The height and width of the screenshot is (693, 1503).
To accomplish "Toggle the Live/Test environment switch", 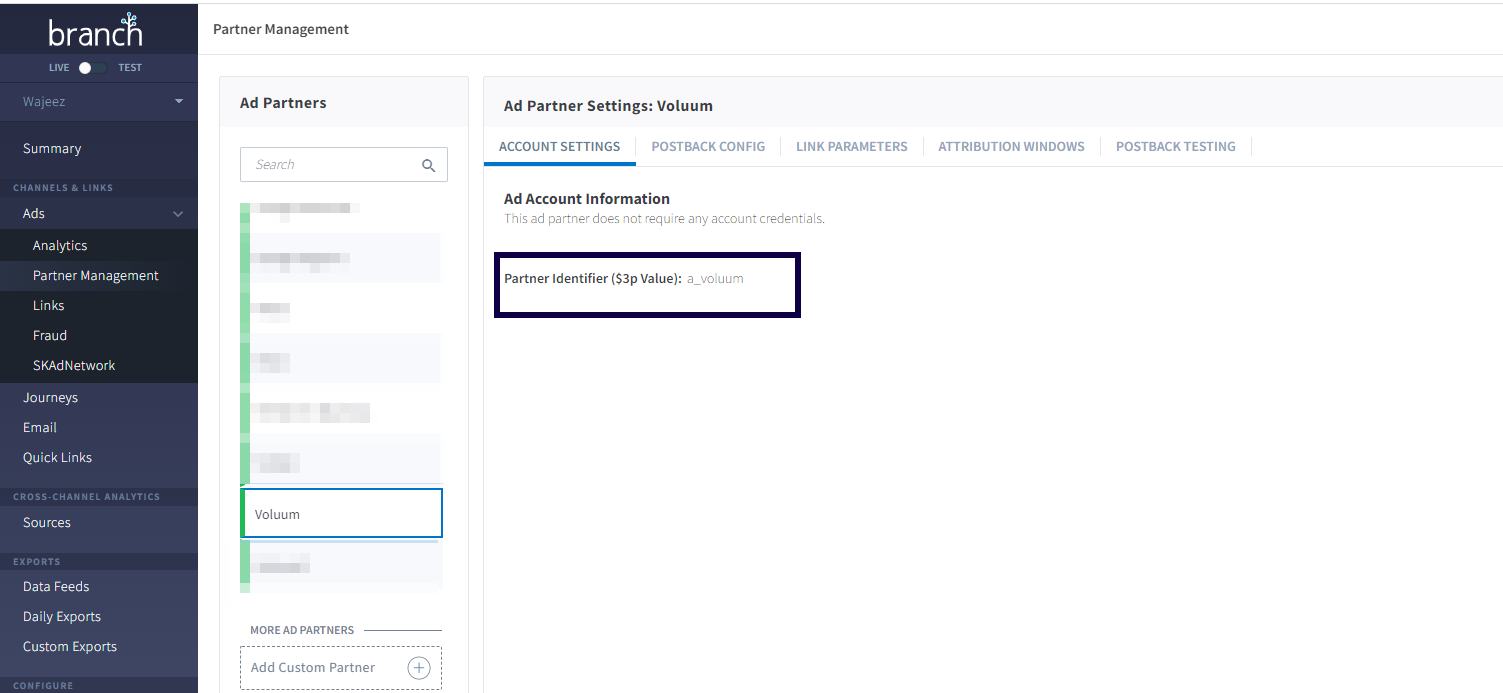I will click(91, 68).
